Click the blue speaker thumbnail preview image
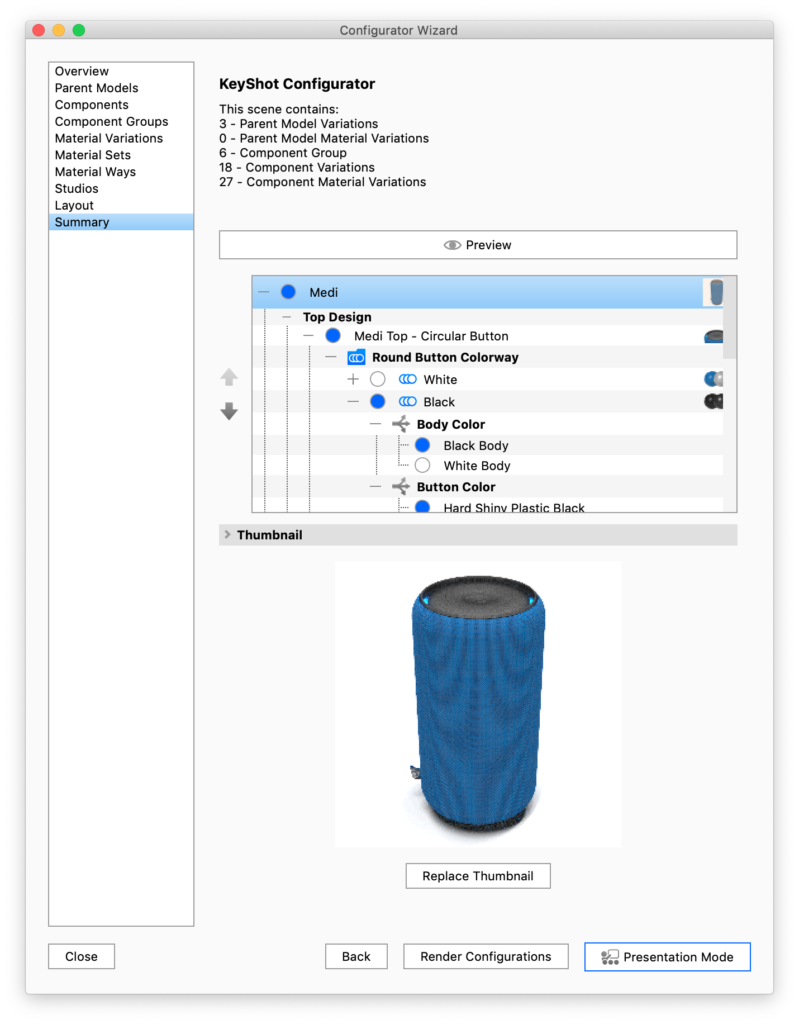The width and height of the screenshot is (799, 1024). pos(477,704)
